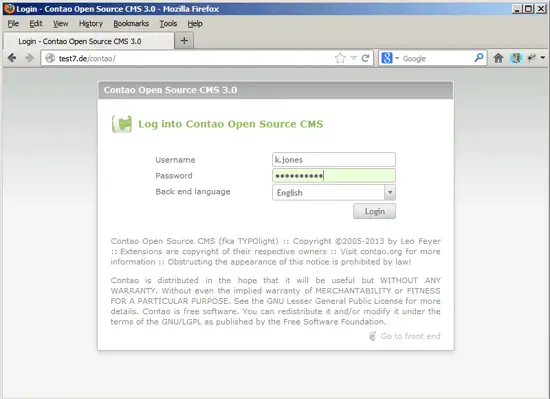Click the add-on icon at the toolbar's right end
Image resolution: width=550 pixels, height=399 pixels.
[x=532, y=58]
